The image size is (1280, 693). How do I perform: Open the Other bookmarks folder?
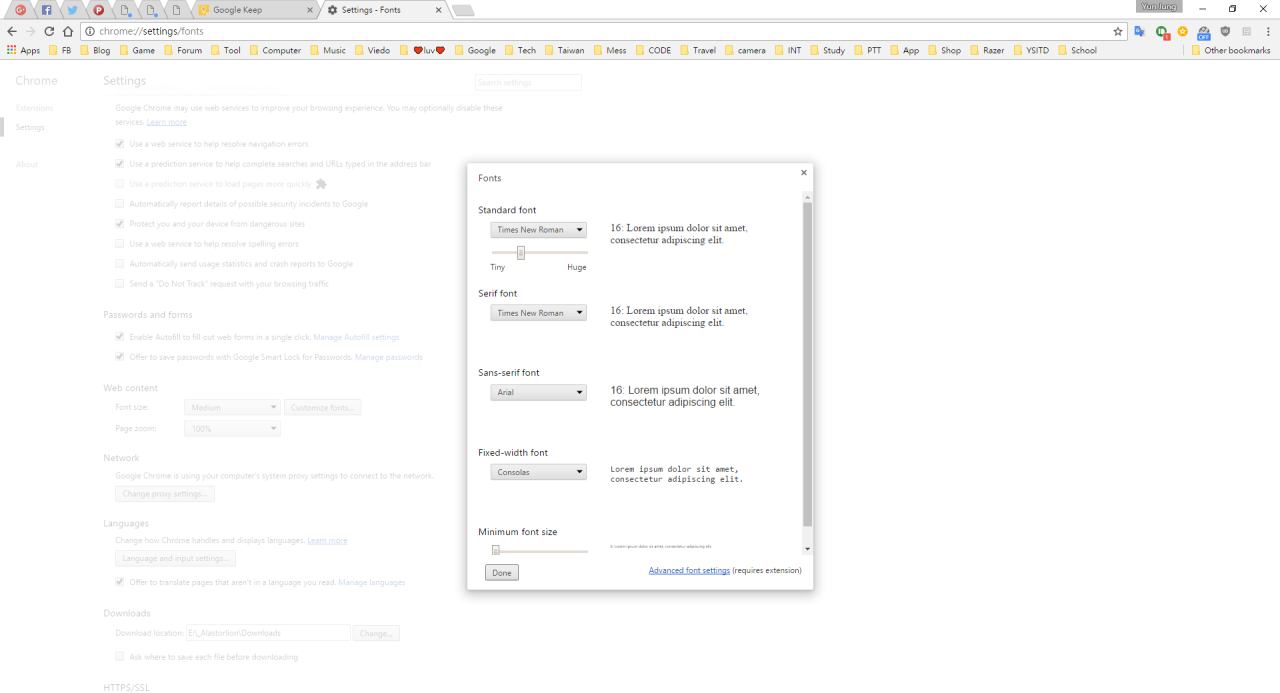1230,50
